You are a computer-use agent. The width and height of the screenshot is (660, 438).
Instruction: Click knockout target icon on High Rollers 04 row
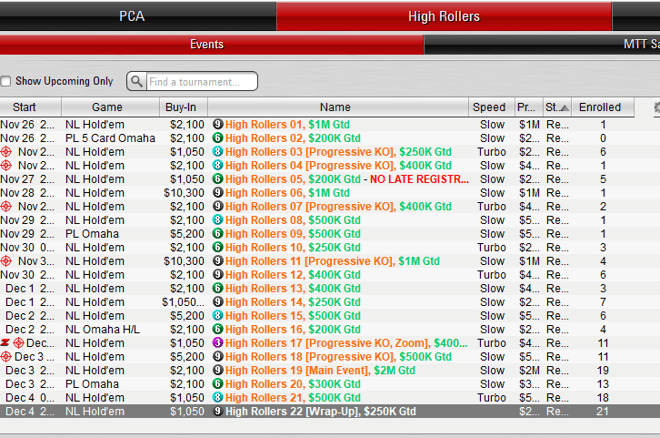[6, 166]
